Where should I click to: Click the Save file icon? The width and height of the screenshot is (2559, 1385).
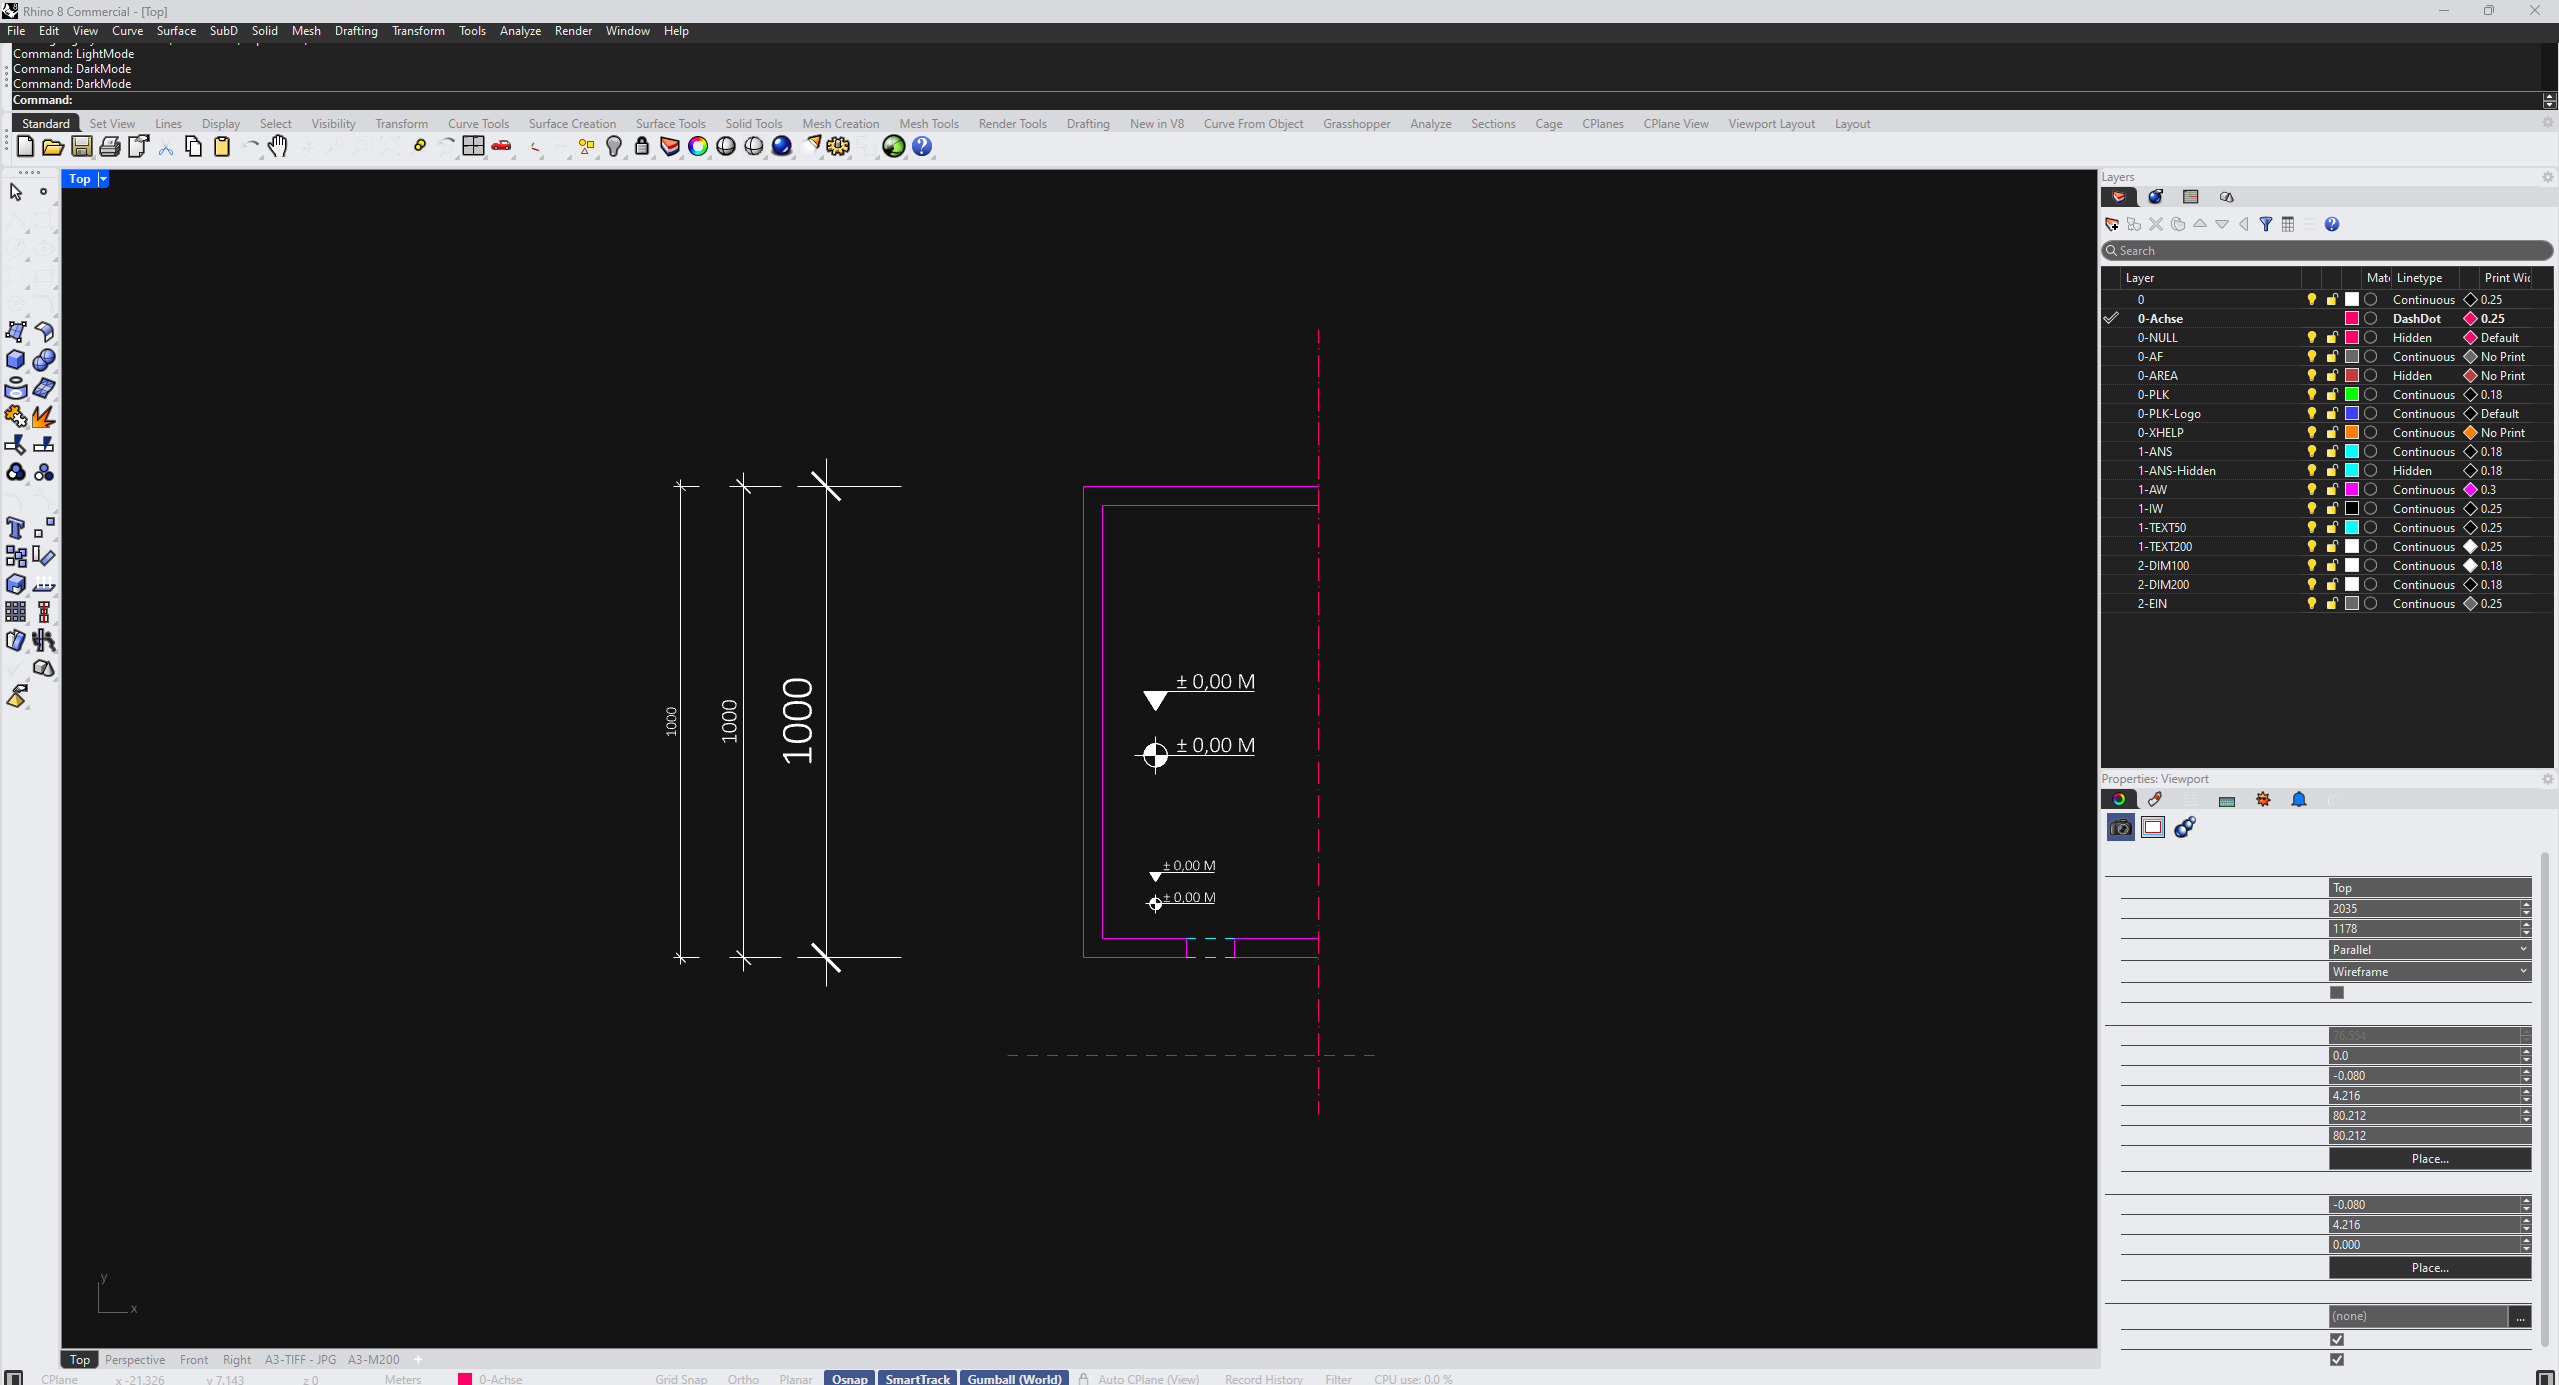pos(82,147)
